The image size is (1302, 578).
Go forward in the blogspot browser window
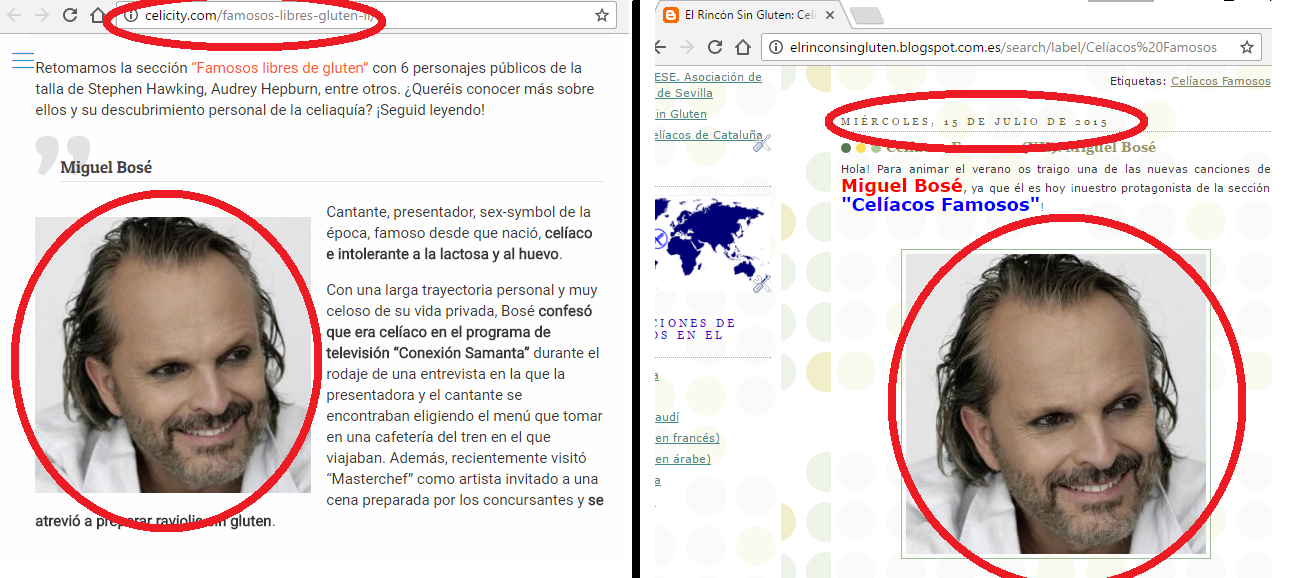tap(687, 47)
